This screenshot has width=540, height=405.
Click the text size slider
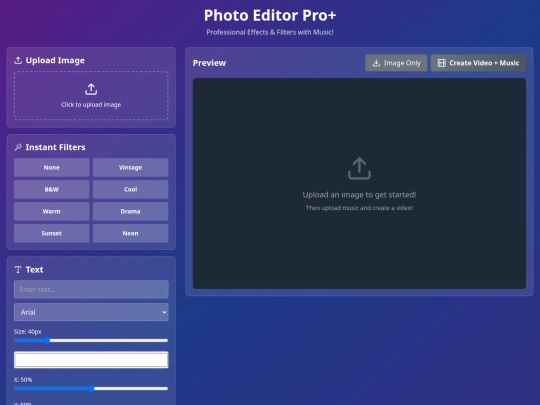[91, 341]
